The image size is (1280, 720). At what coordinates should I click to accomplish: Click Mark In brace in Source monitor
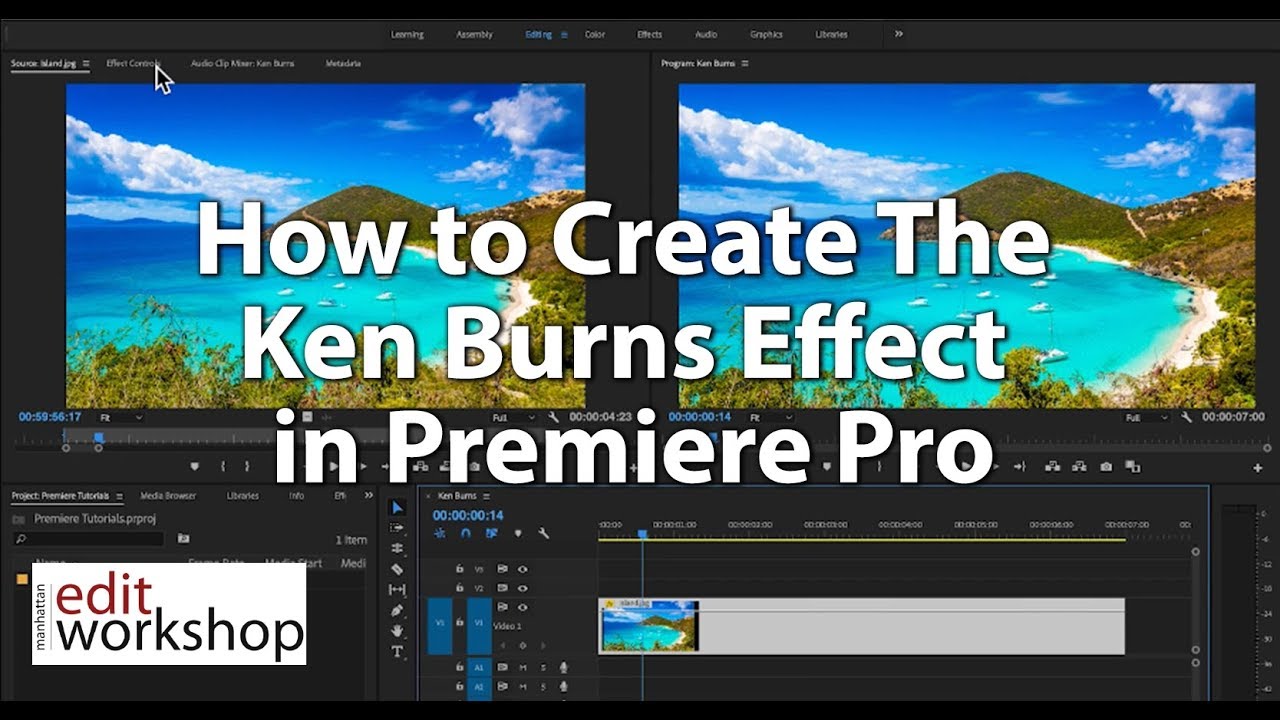click(222, 467)
